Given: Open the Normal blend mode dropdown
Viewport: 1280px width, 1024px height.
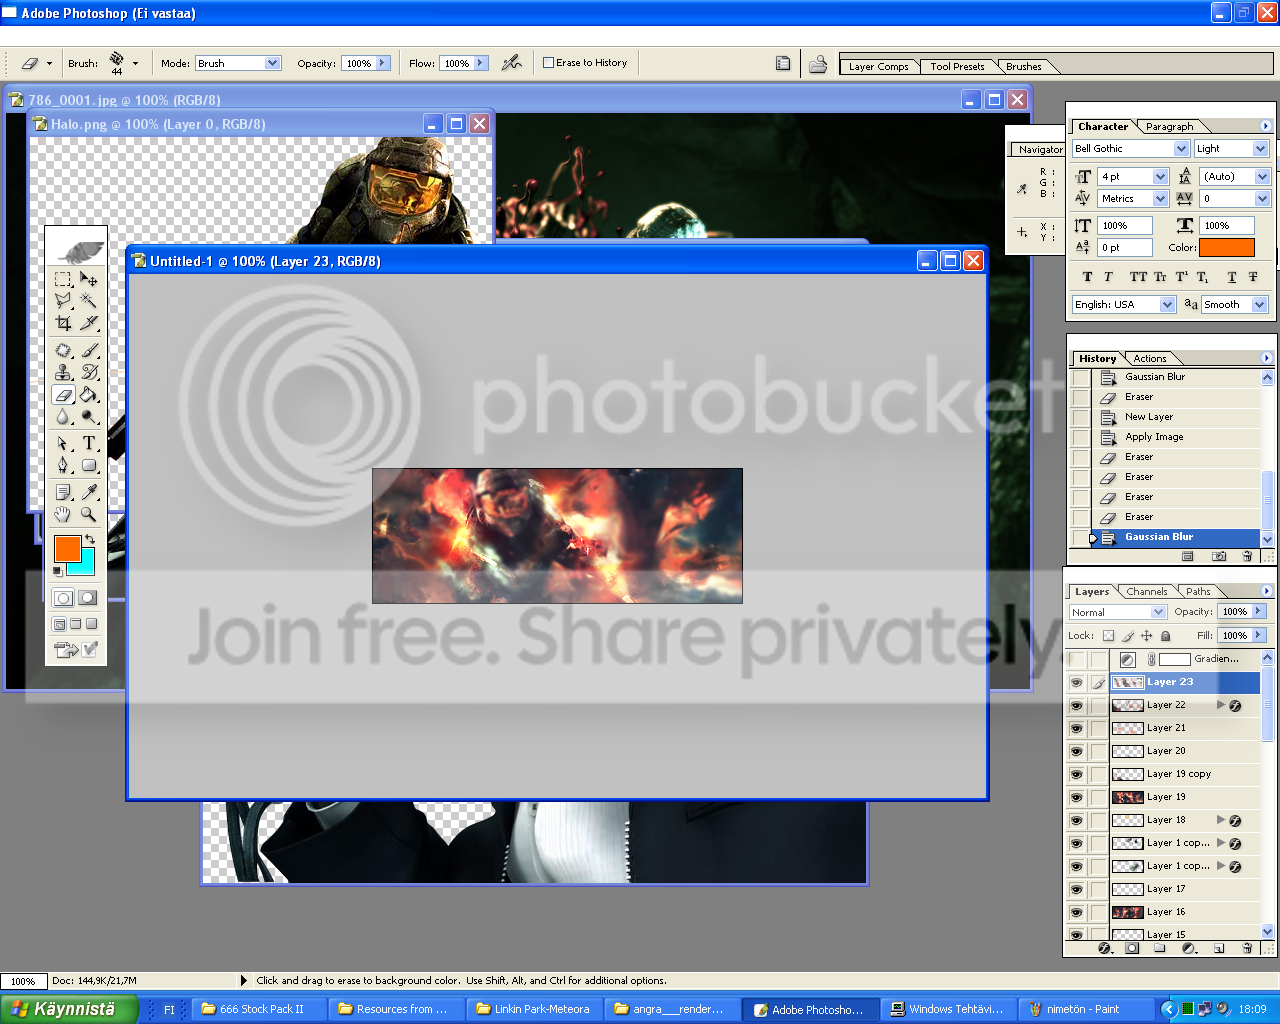Looking at the screenshot, I should coord(1158,612).
